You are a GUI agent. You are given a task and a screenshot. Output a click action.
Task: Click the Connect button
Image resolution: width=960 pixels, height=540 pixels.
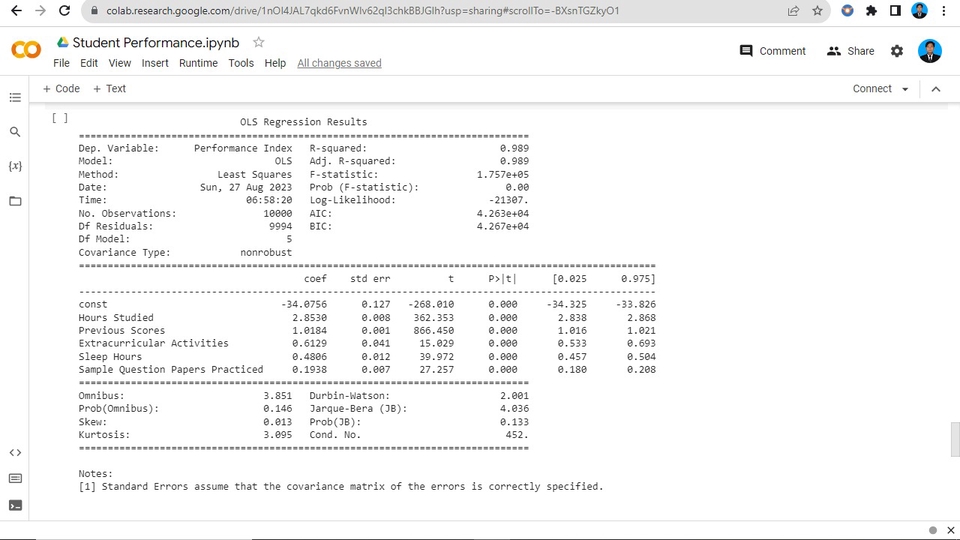coord(872,89)
